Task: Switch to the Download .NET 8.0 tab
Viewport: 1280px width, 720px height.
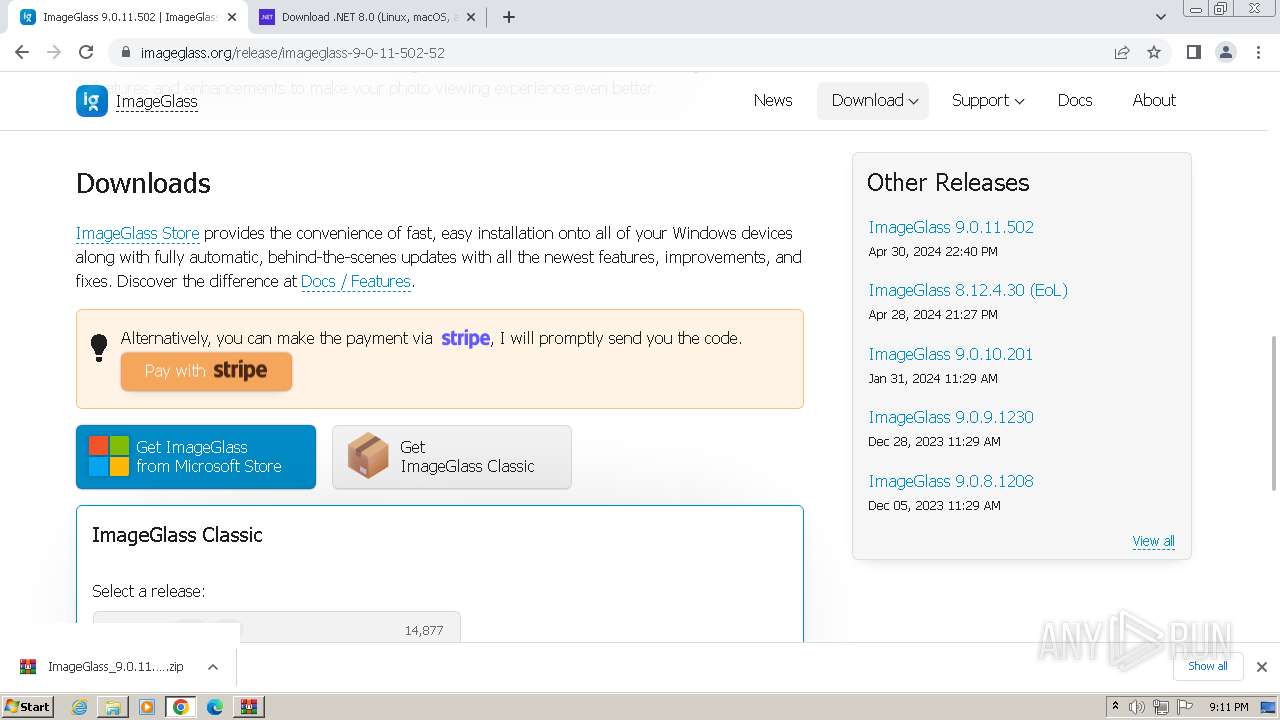Action: 368,17
